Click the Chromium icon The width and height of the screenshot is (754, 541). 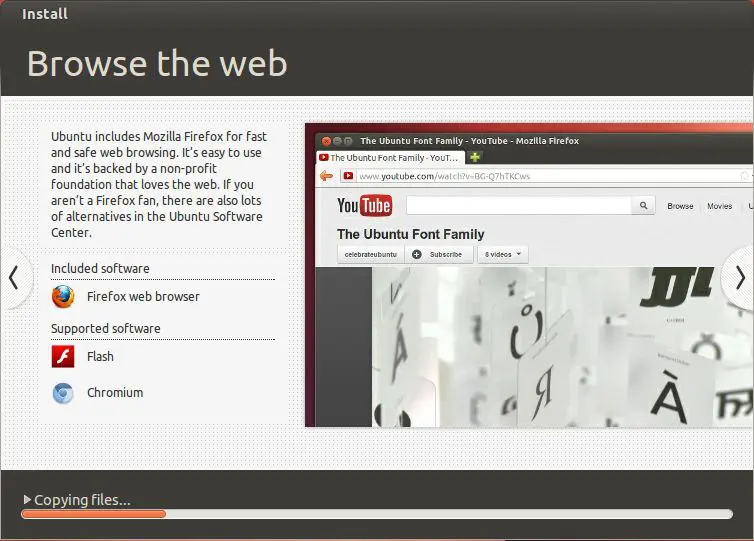click(63, 393)
